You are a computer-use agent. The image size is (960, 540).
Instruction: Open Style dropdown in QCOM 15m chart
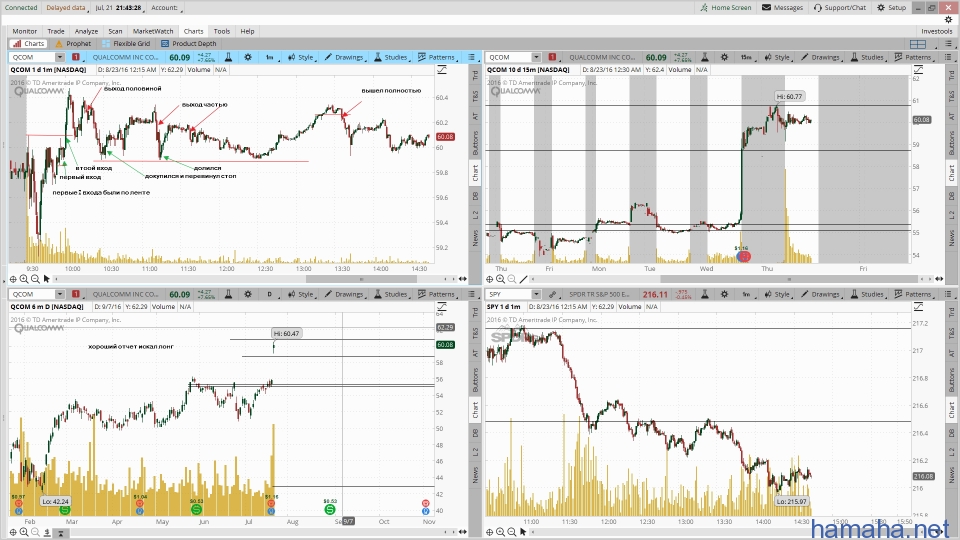coord(777,57)
